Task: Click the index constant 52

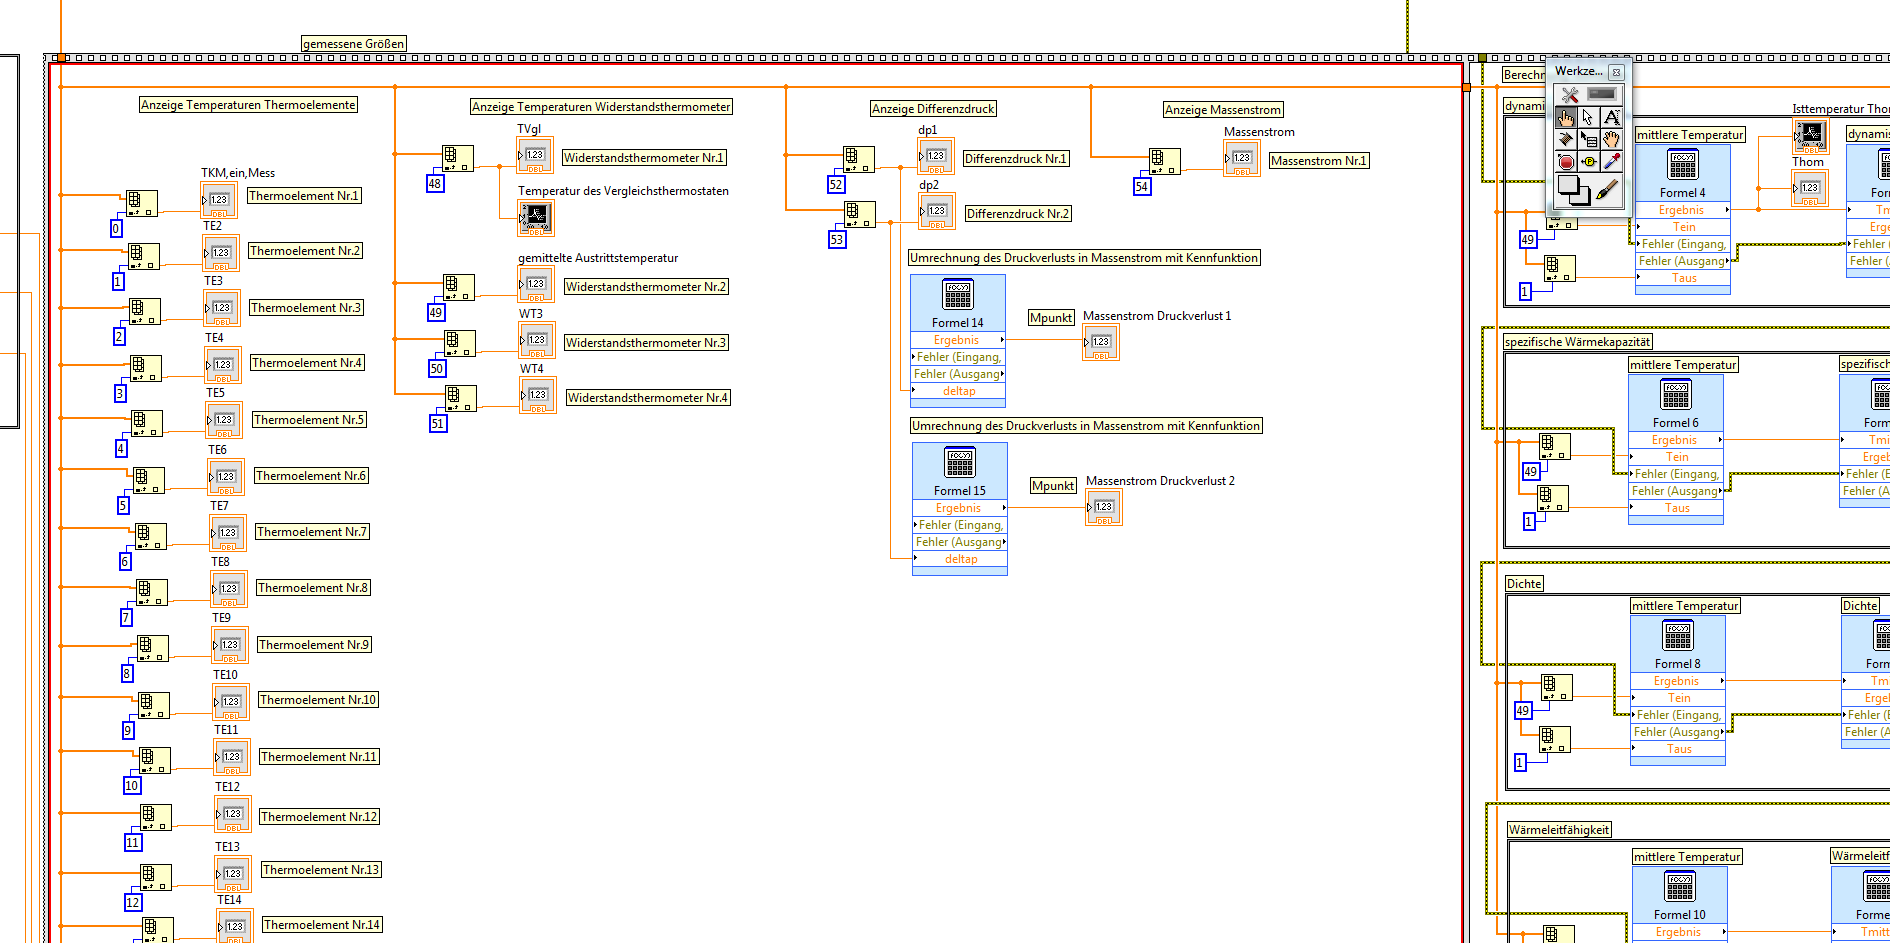Action: [836, 185]
